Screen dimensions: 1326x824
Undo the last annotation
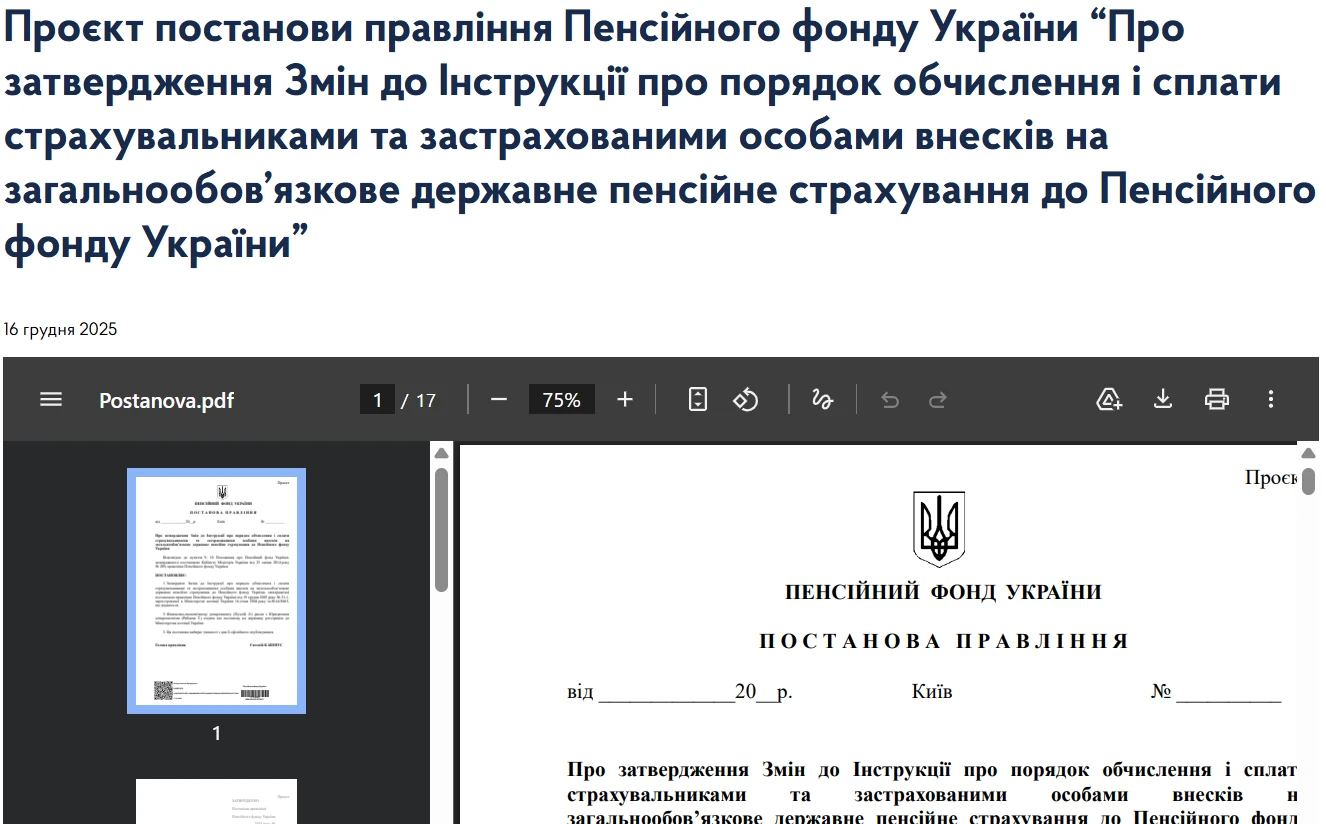pyautogui.click(x=889, y=398)
